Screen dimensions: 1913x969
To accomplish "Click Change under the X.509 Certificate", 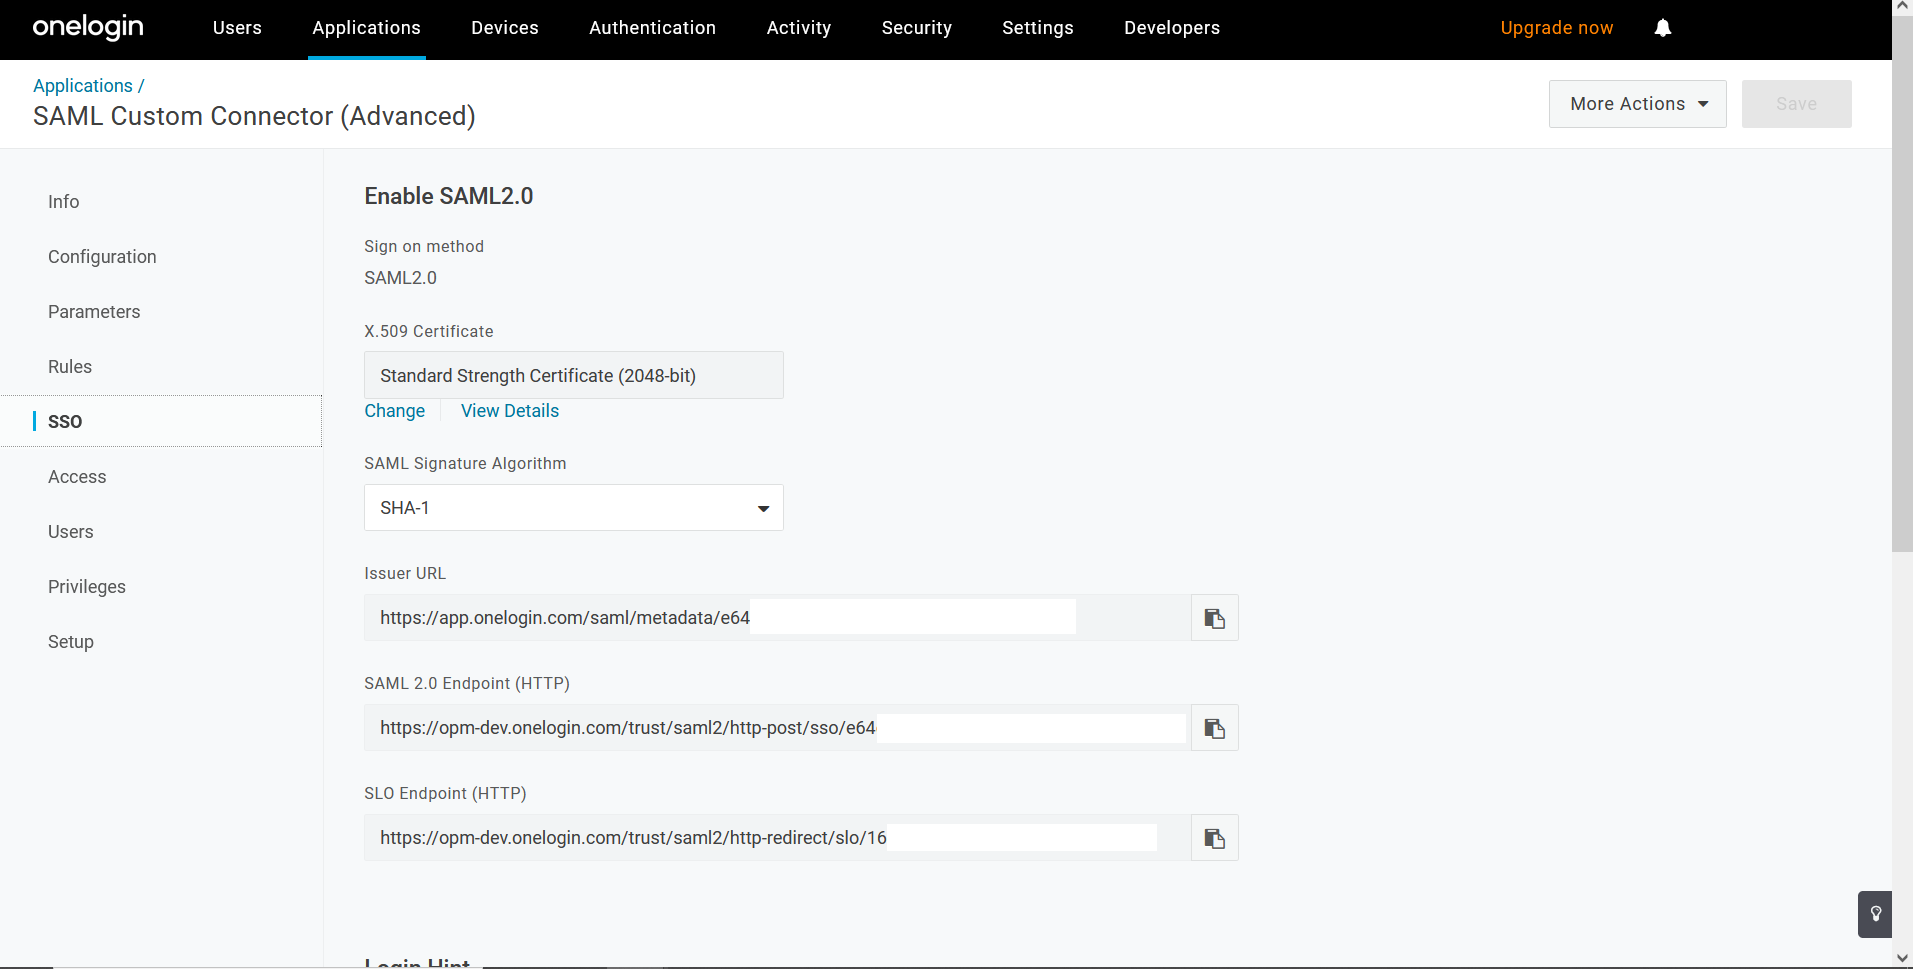I will [394, 411].
